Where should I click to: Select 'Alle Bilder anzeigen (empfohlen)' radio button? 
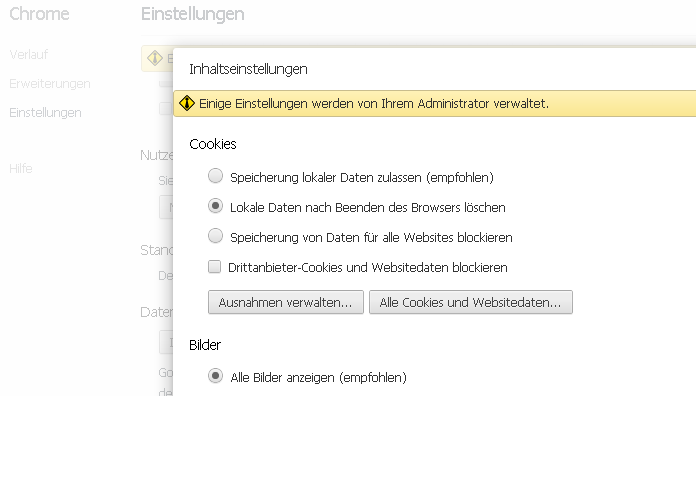pyautogui.click(x=215, y=376)
